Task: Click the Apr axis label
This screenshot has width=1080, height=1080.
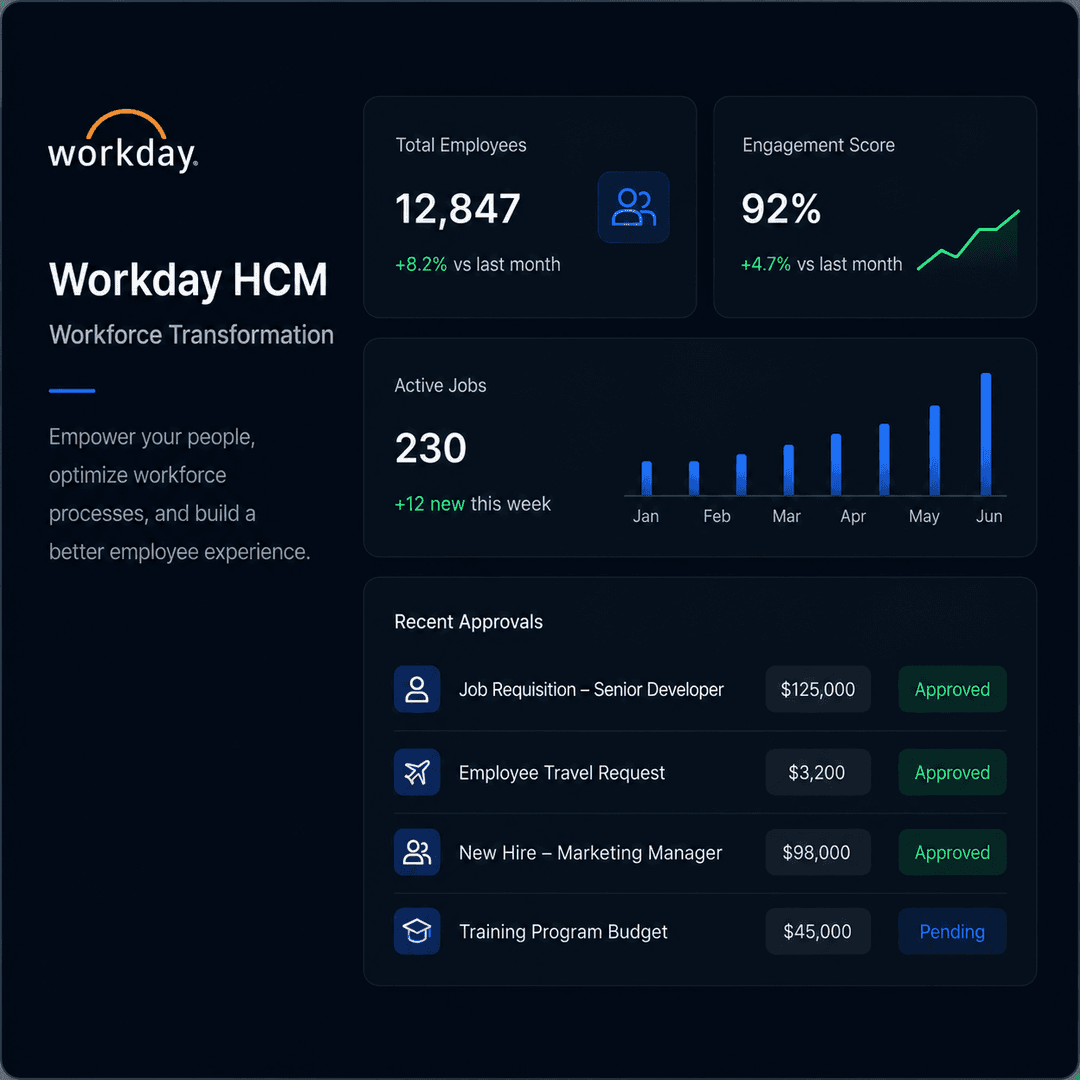Action: pyautogui.click(x=853, y=517)
